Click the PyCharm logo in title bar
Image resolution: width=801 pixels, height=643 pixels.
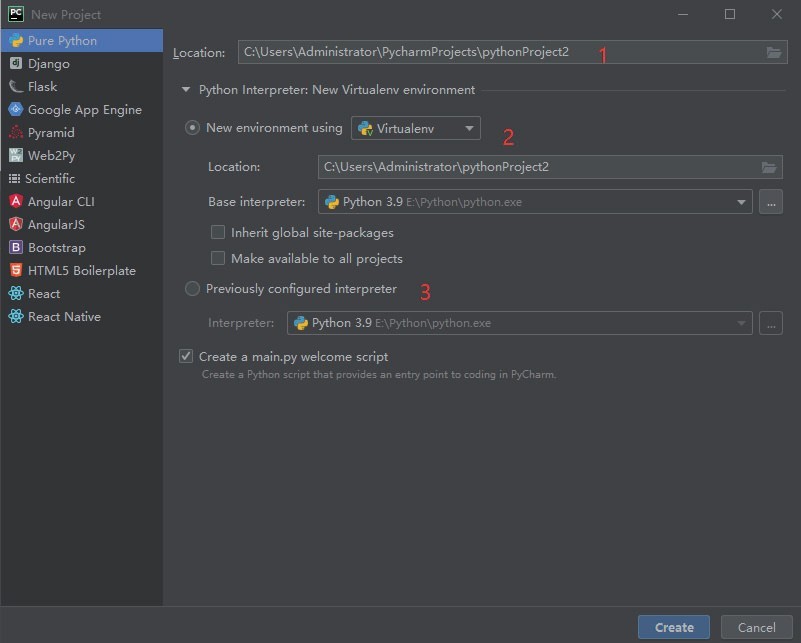(16, 14)
